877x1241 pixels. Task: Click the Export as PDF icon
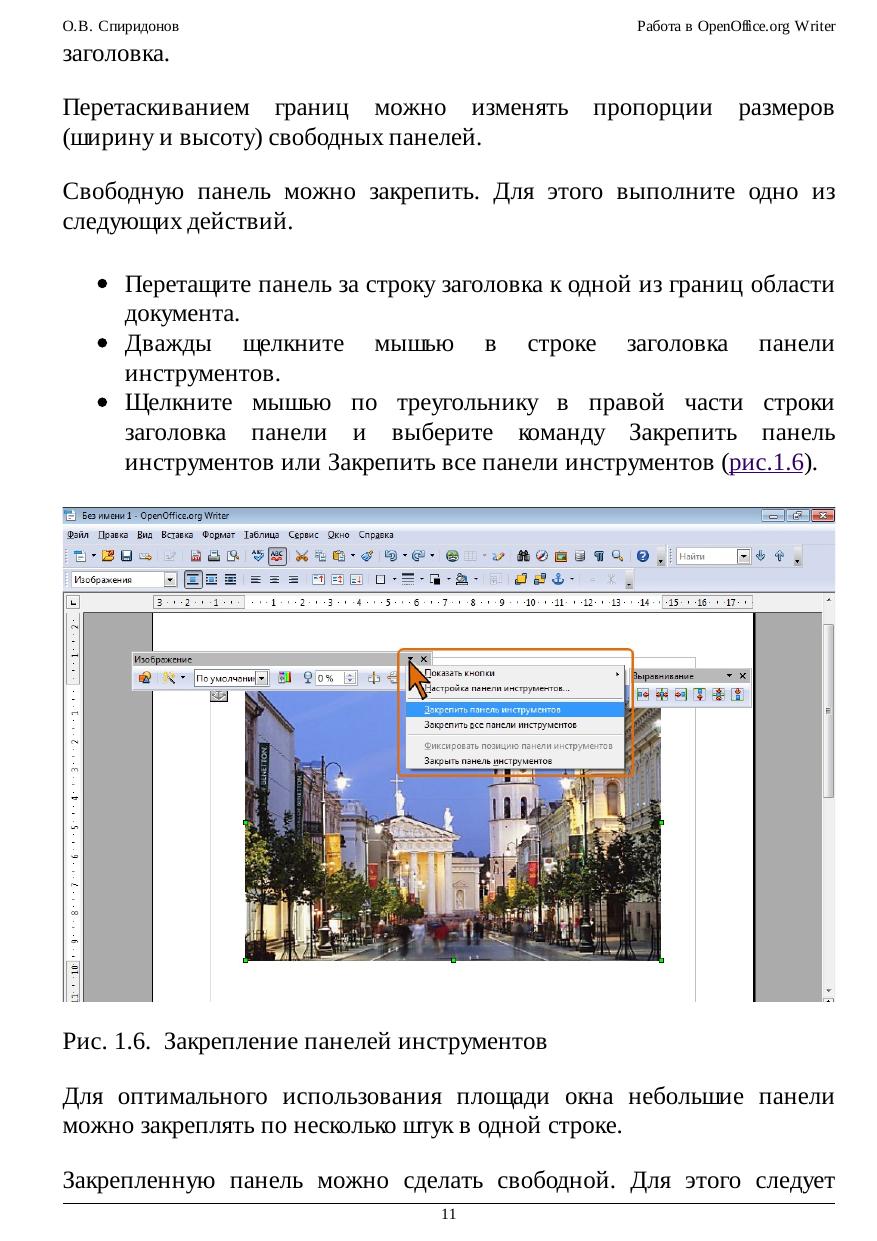point(197,555)
